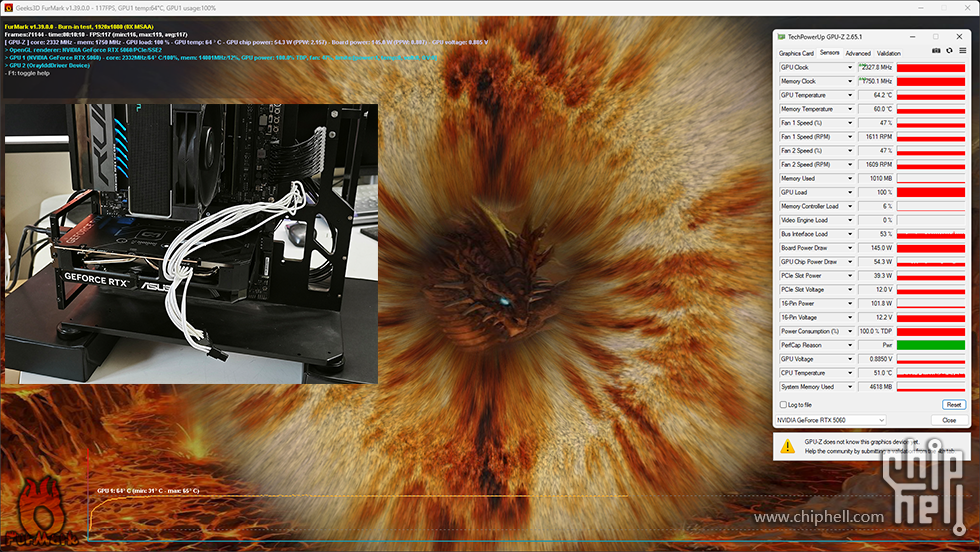Select the Sensors tab
Screen dimensions: 980x552
[829, 53]
